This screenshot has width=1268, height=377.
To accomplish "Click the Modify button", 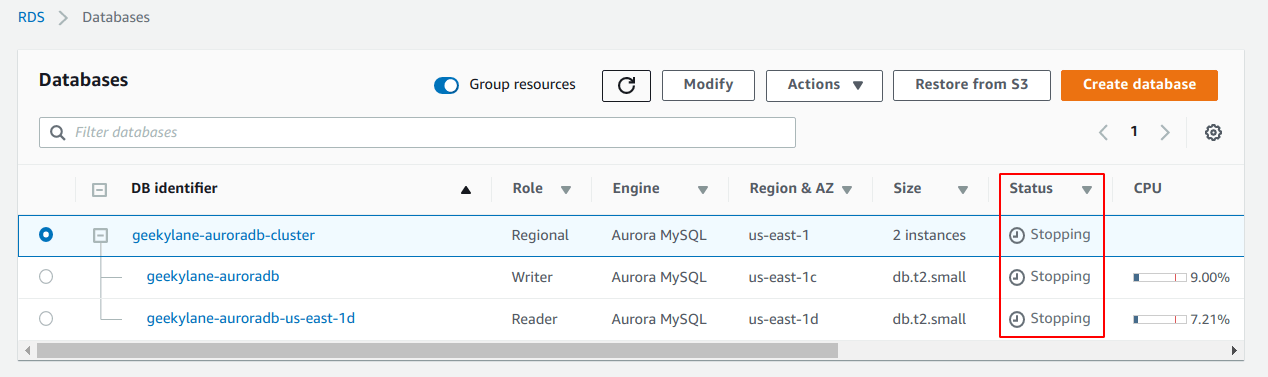I will [708, 85].
